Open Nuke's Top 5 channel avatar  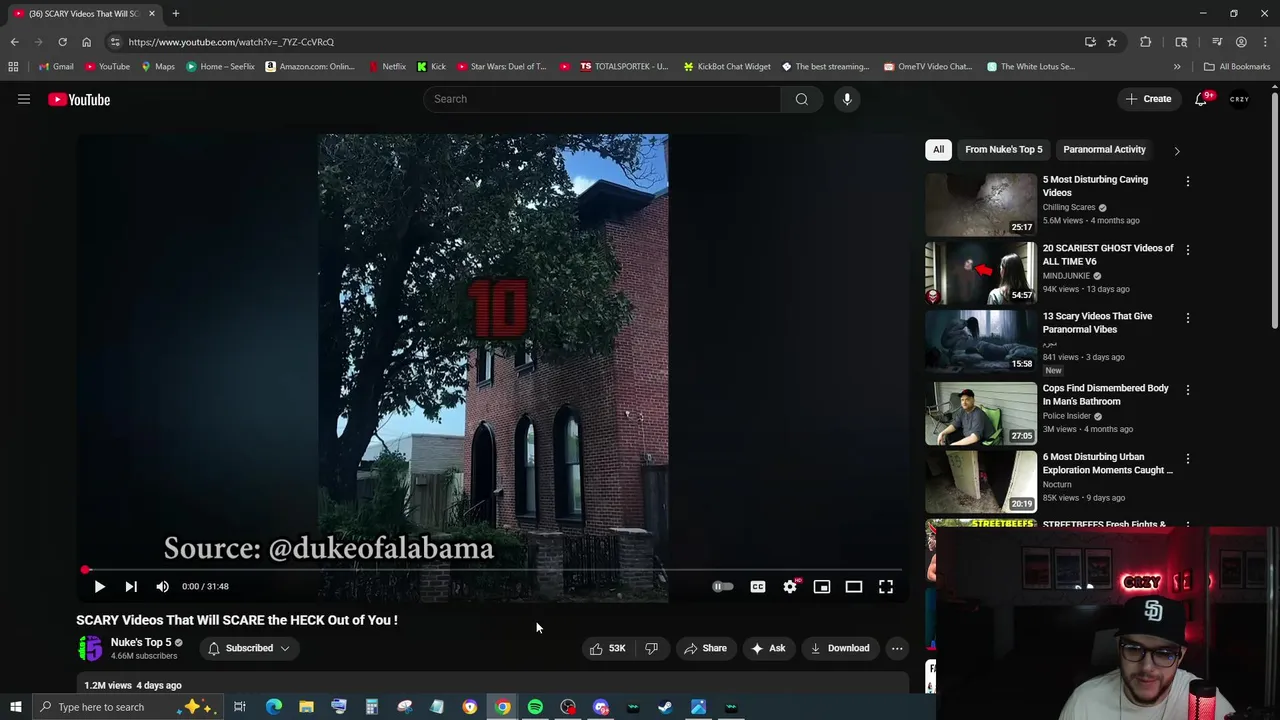(x=90, y=648)
